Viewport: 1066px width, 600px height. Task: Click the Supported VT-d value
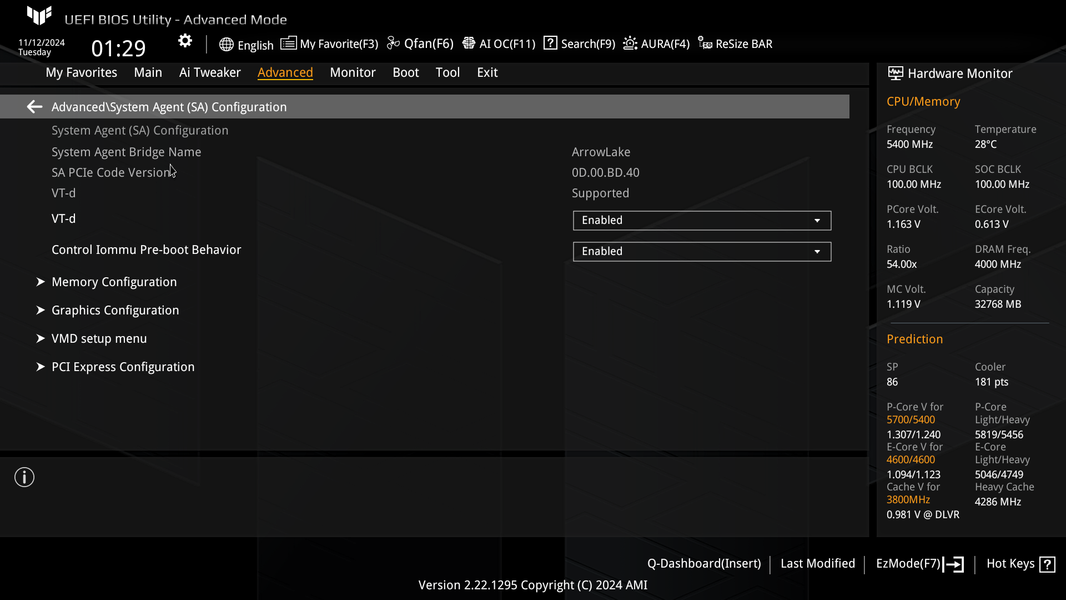(600, 193)
